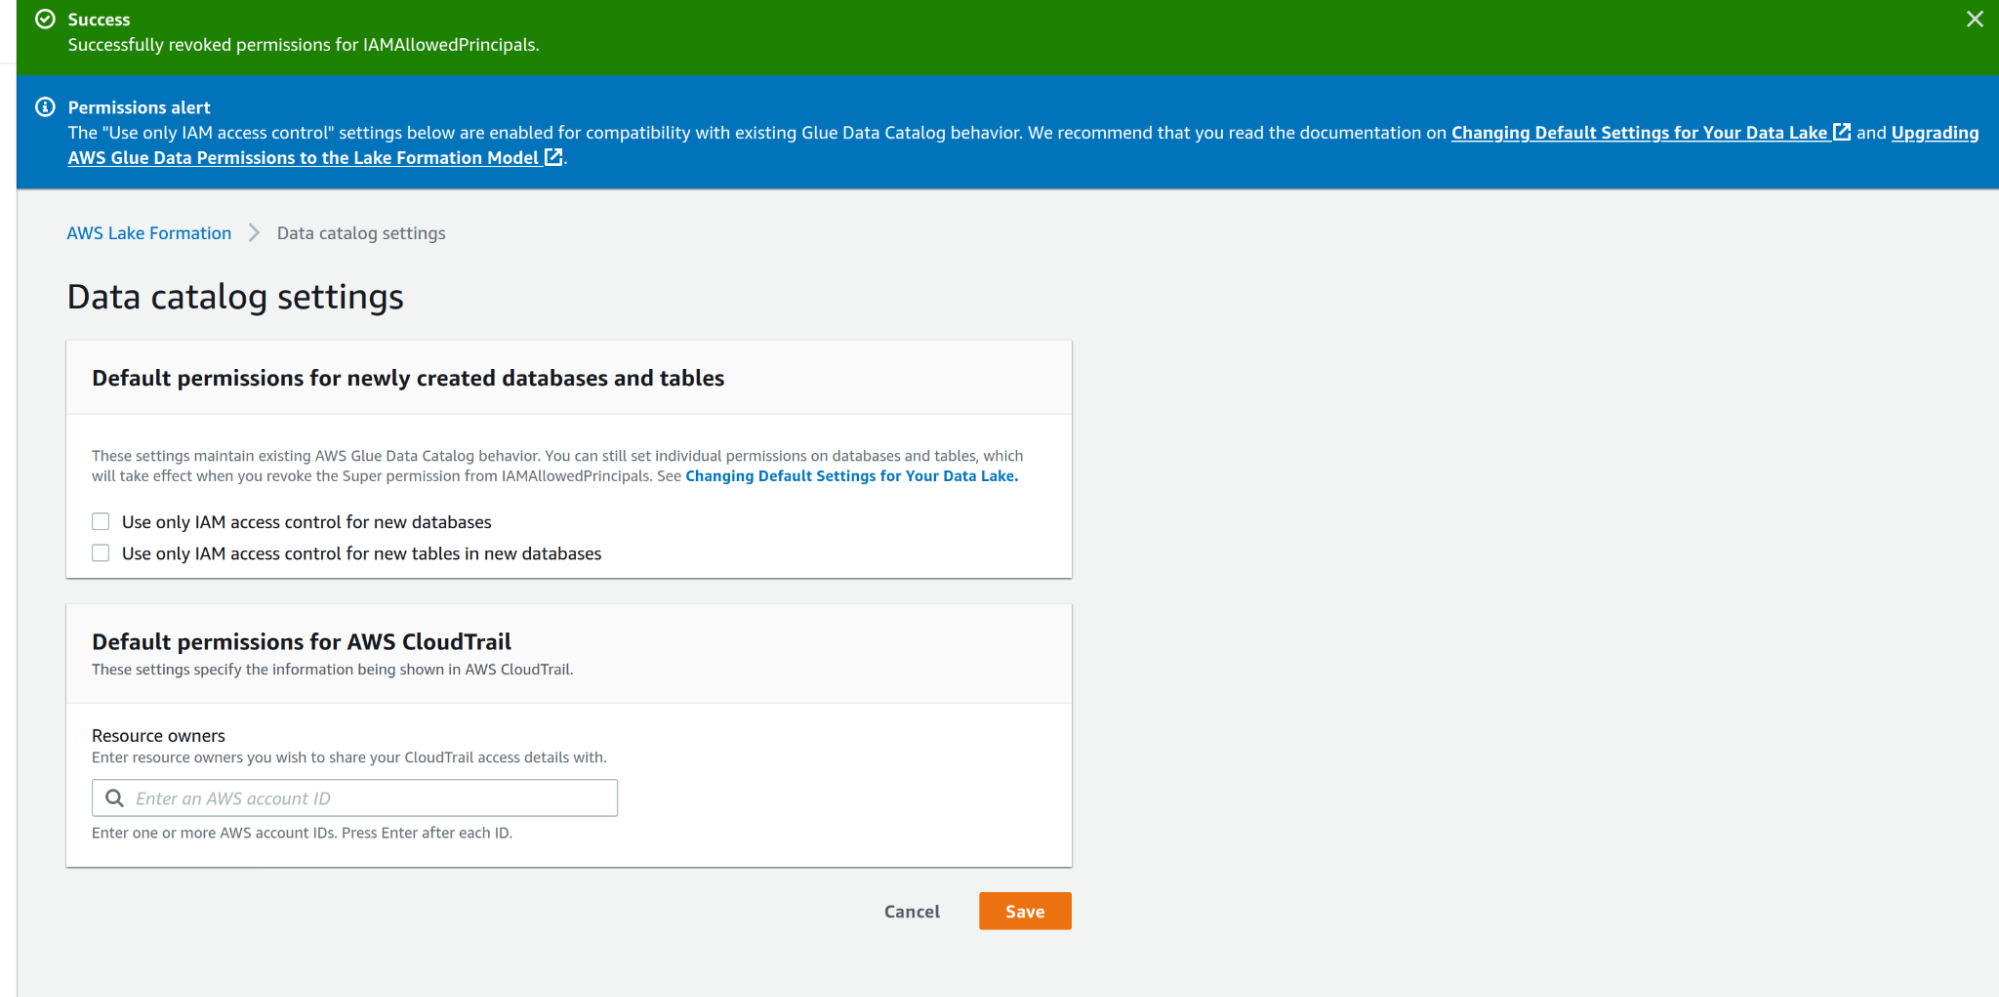This screenshot has height=997, width=1999.
Task: Click the search magnifier icon in account ID field
Action: [115, 798]
